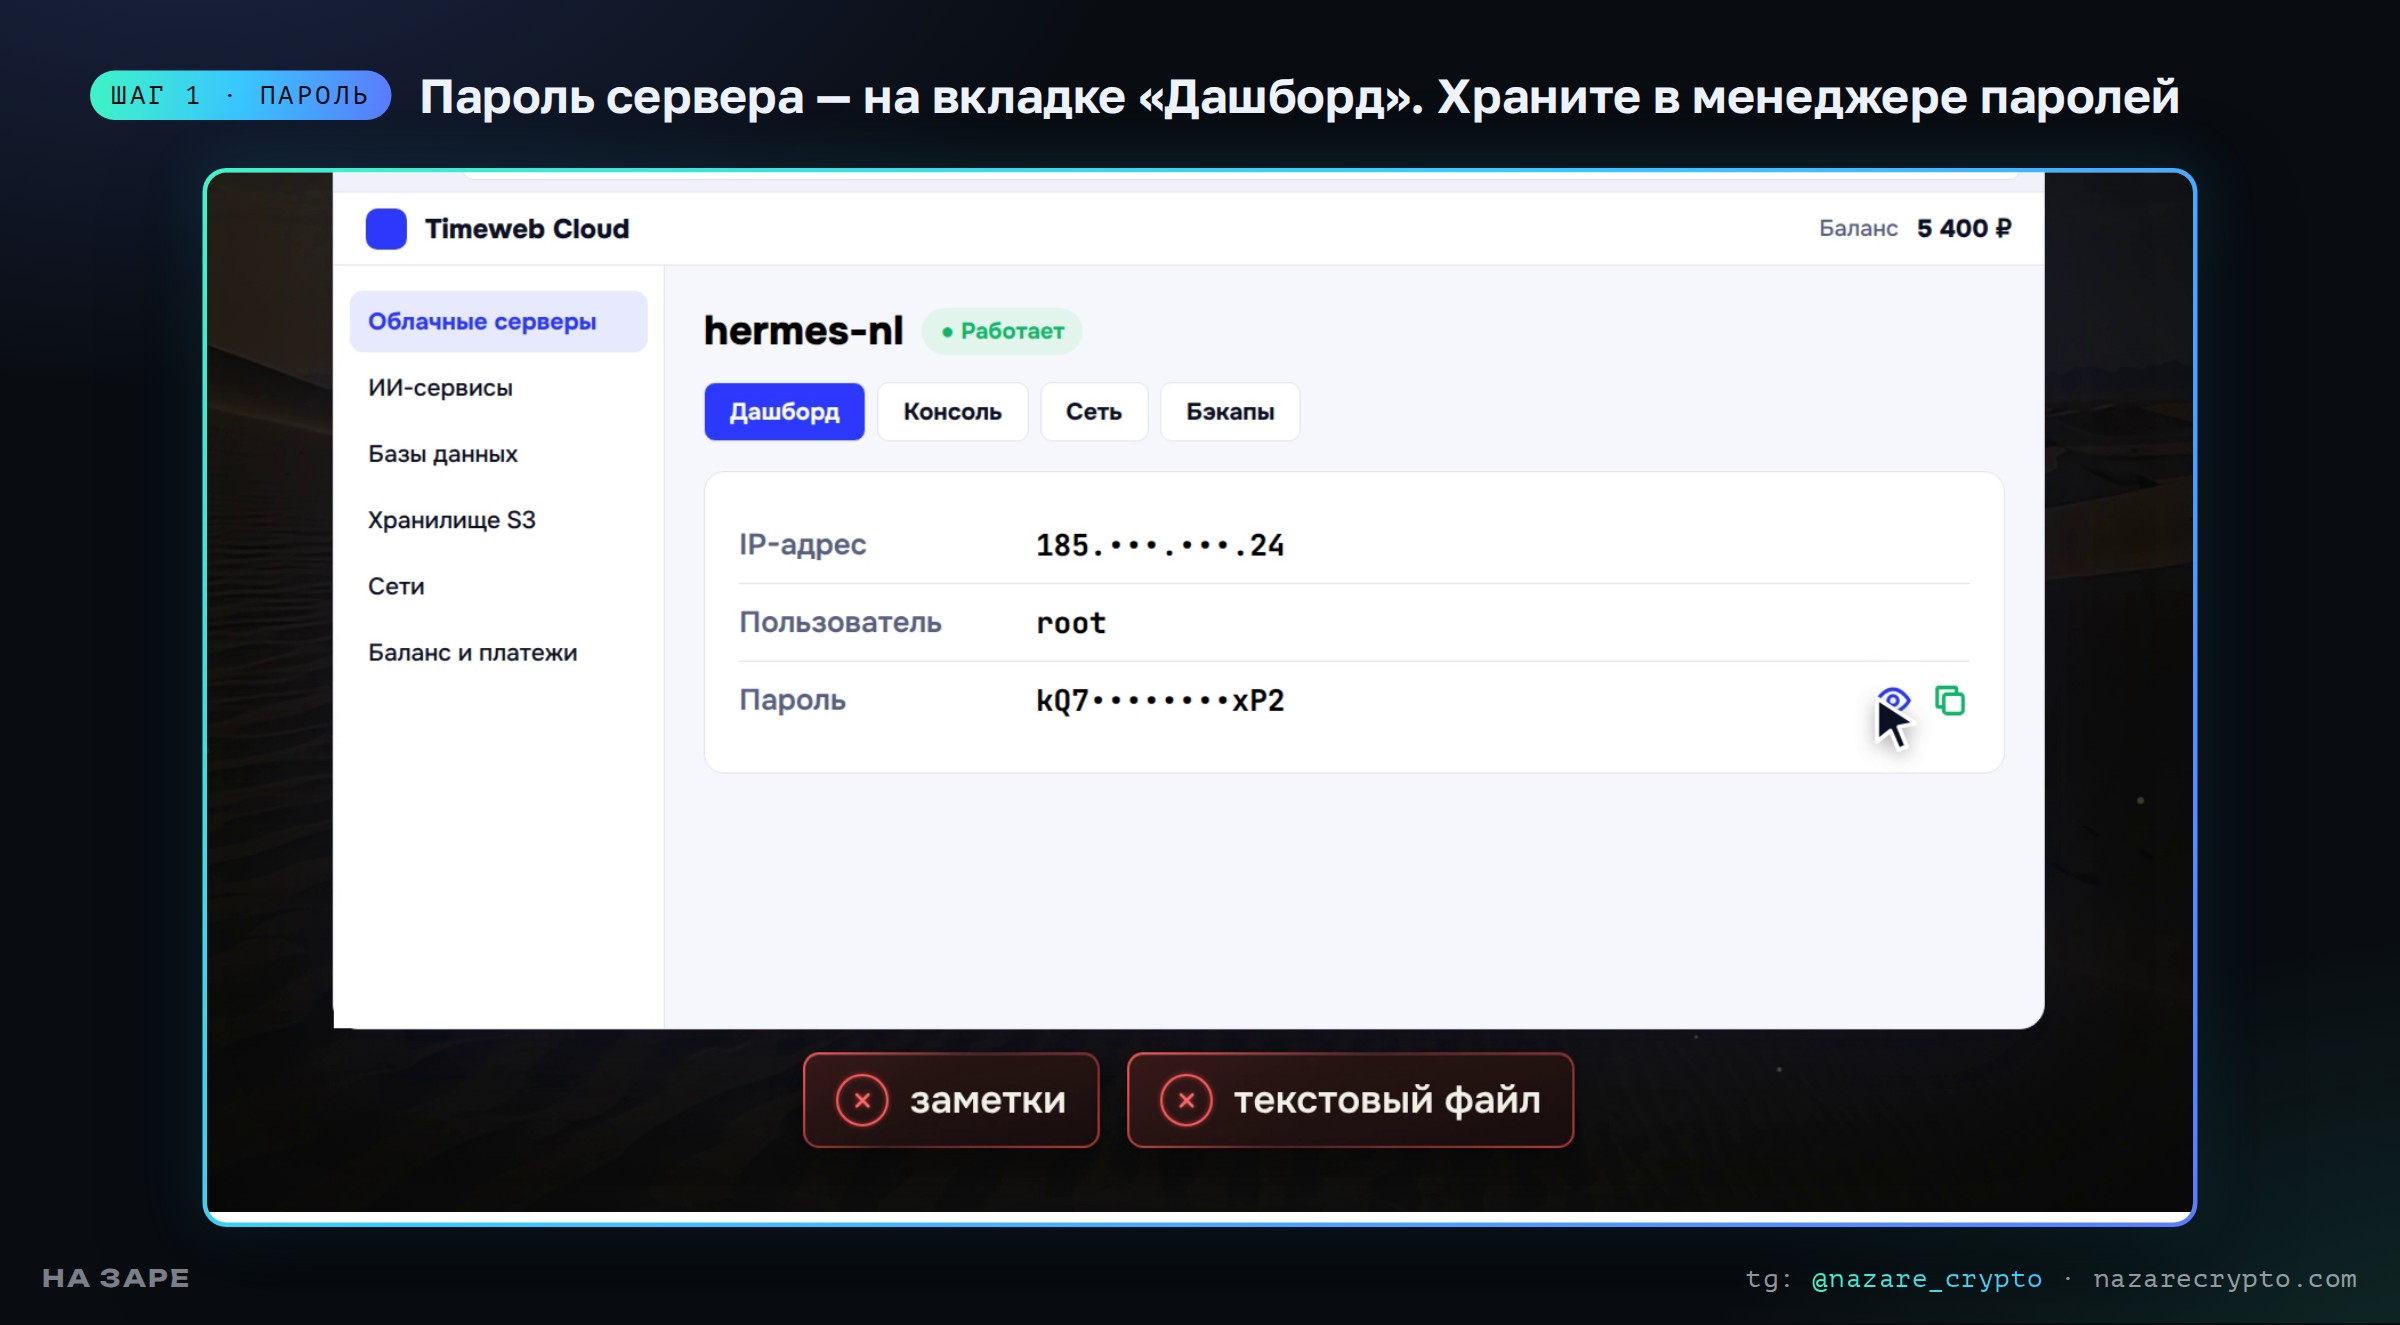Click the Работает status badge
This screenshot has width=2400, height=1325.
click(1002, 331)
